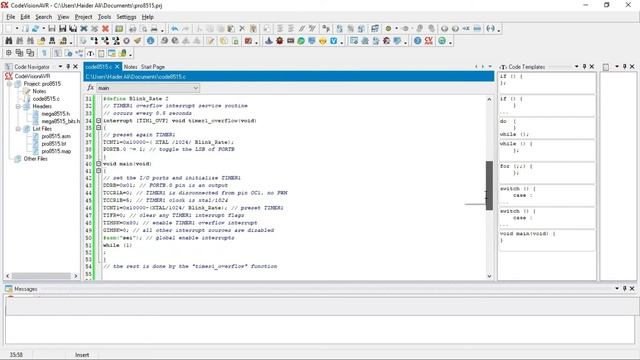Open Code Templates panel options arrow
The image size is (640, 360).
click(x=576, y=67)
